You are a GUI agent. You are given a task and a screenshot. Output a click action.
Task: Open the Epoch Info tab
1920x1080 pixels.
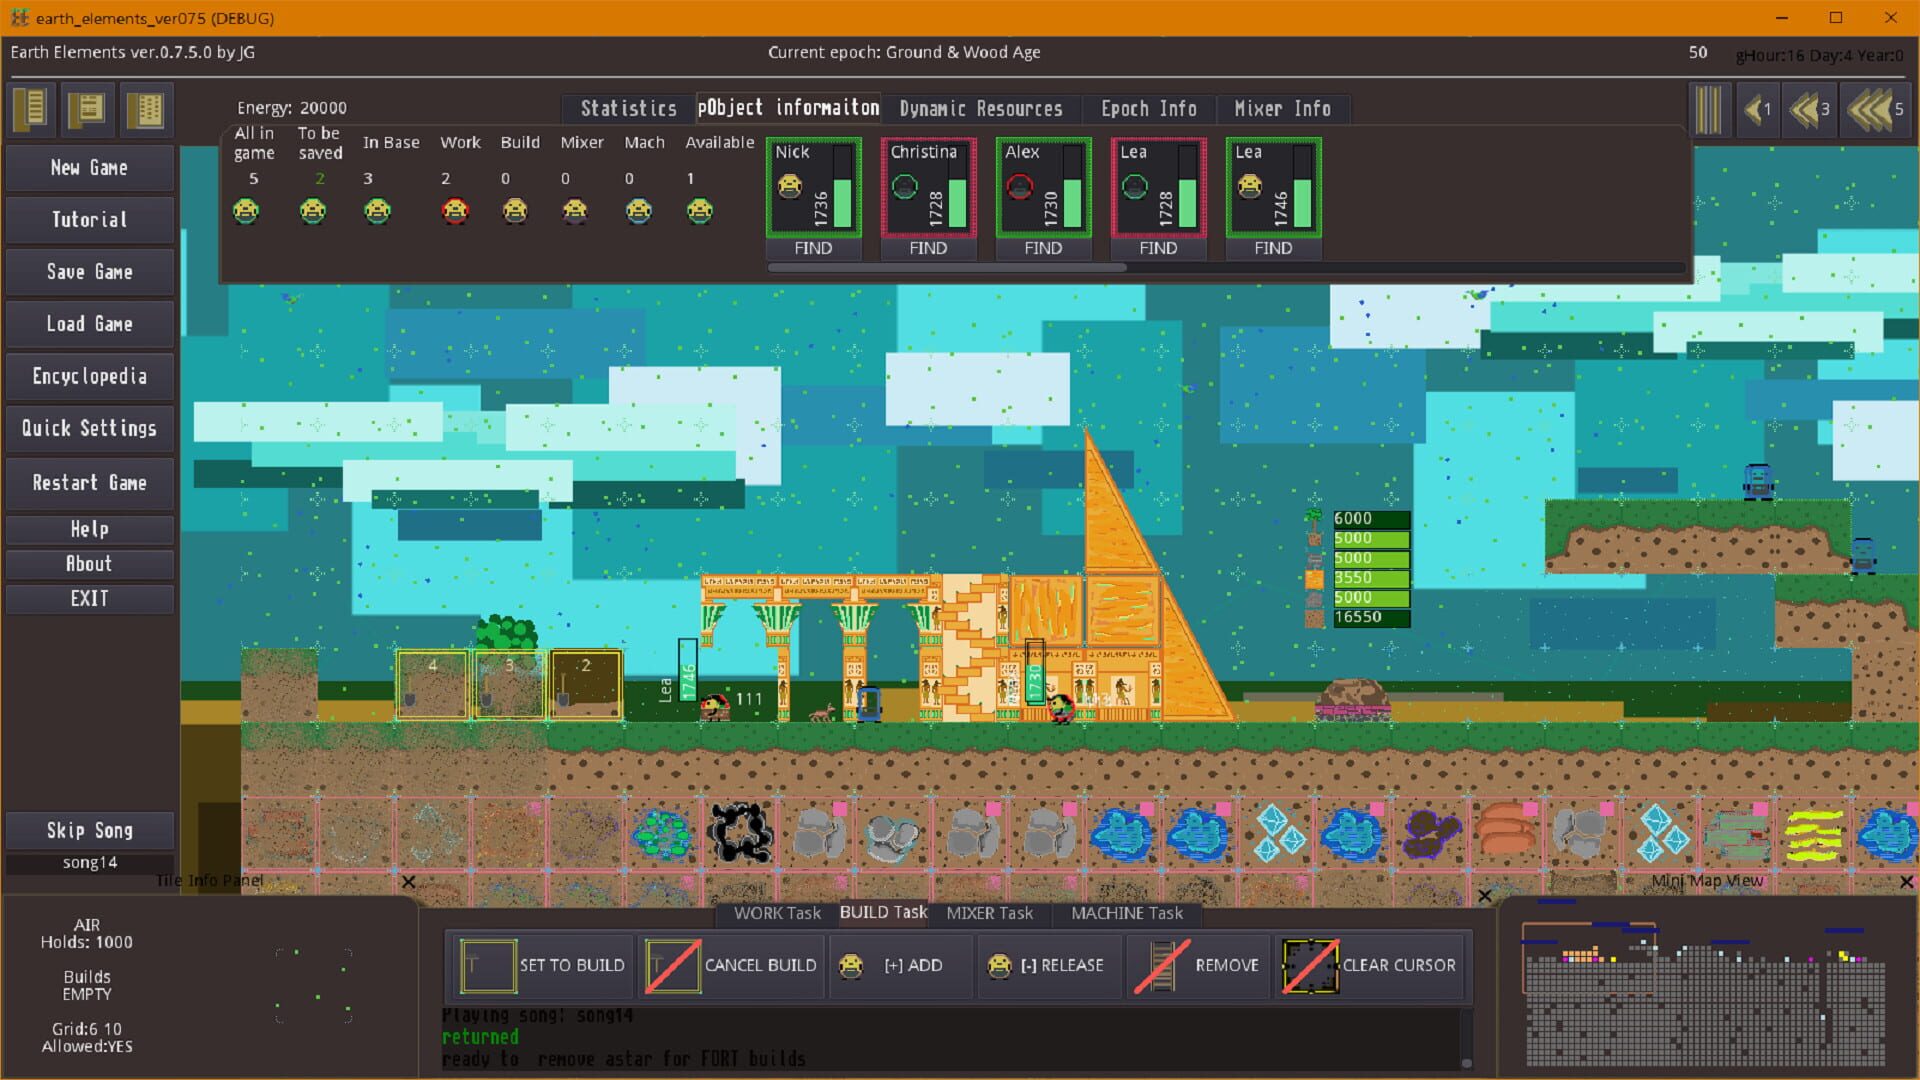[x=1148, y=108]
